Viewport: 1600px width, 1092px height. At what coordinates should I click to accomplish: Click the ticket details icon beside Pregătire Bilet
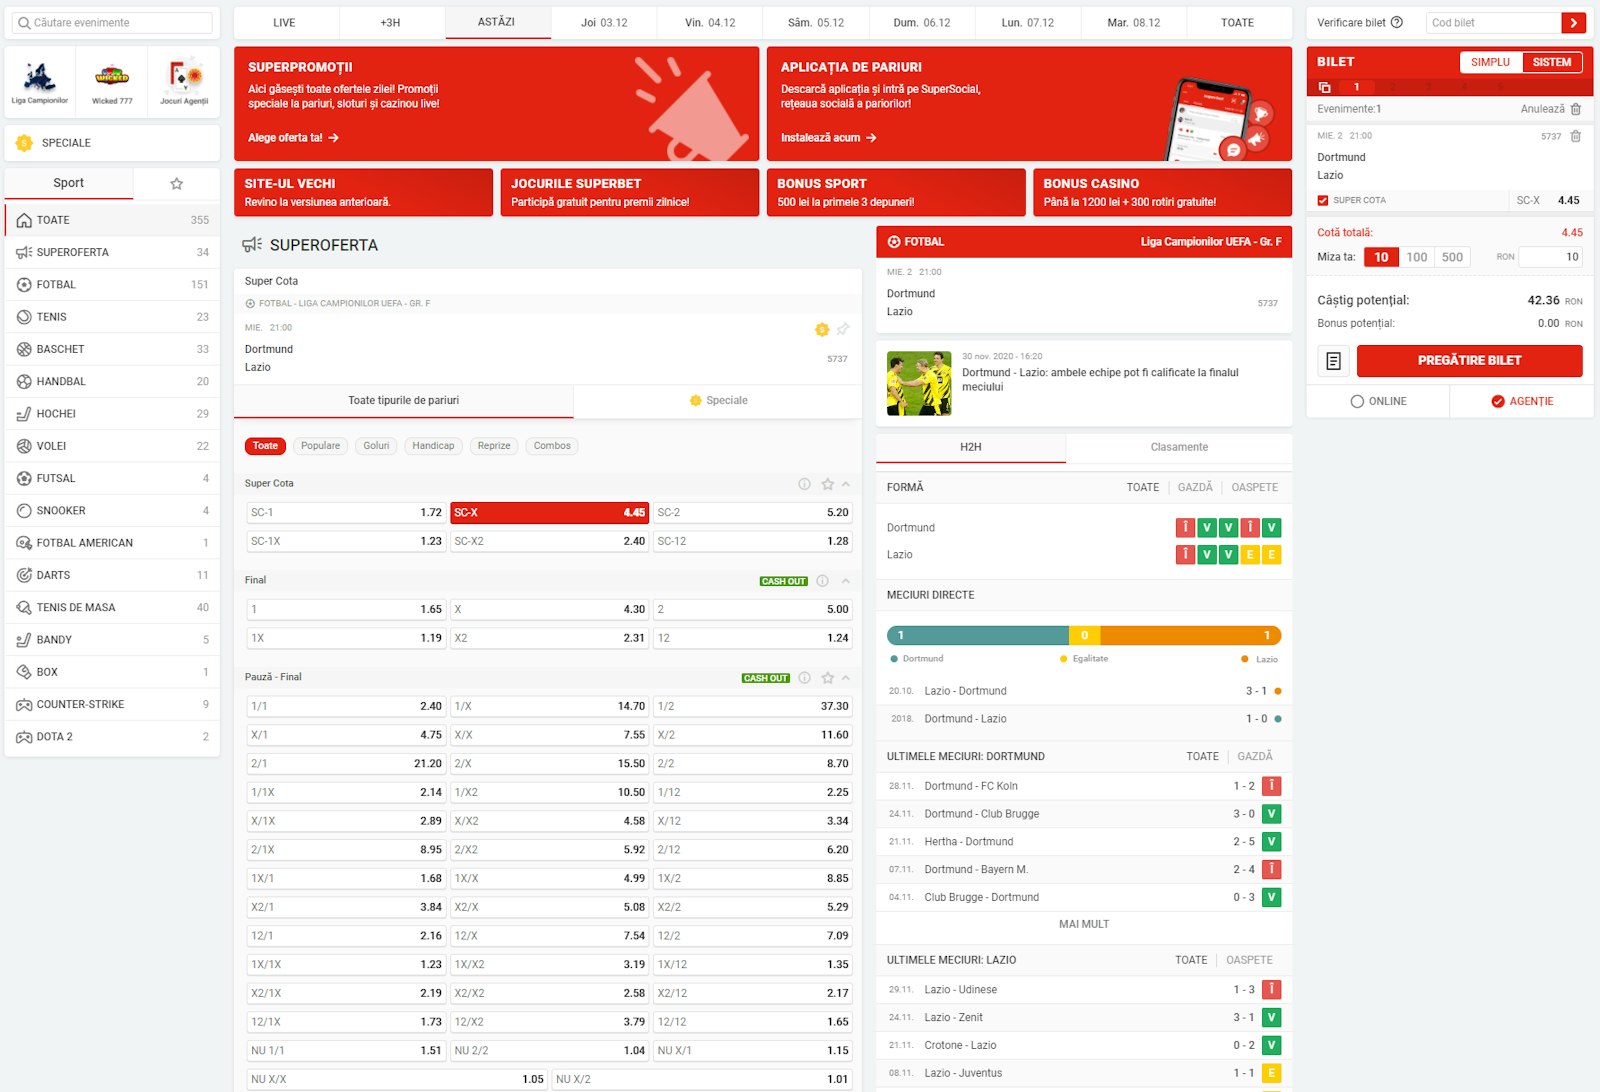[x=1333, y=361]
